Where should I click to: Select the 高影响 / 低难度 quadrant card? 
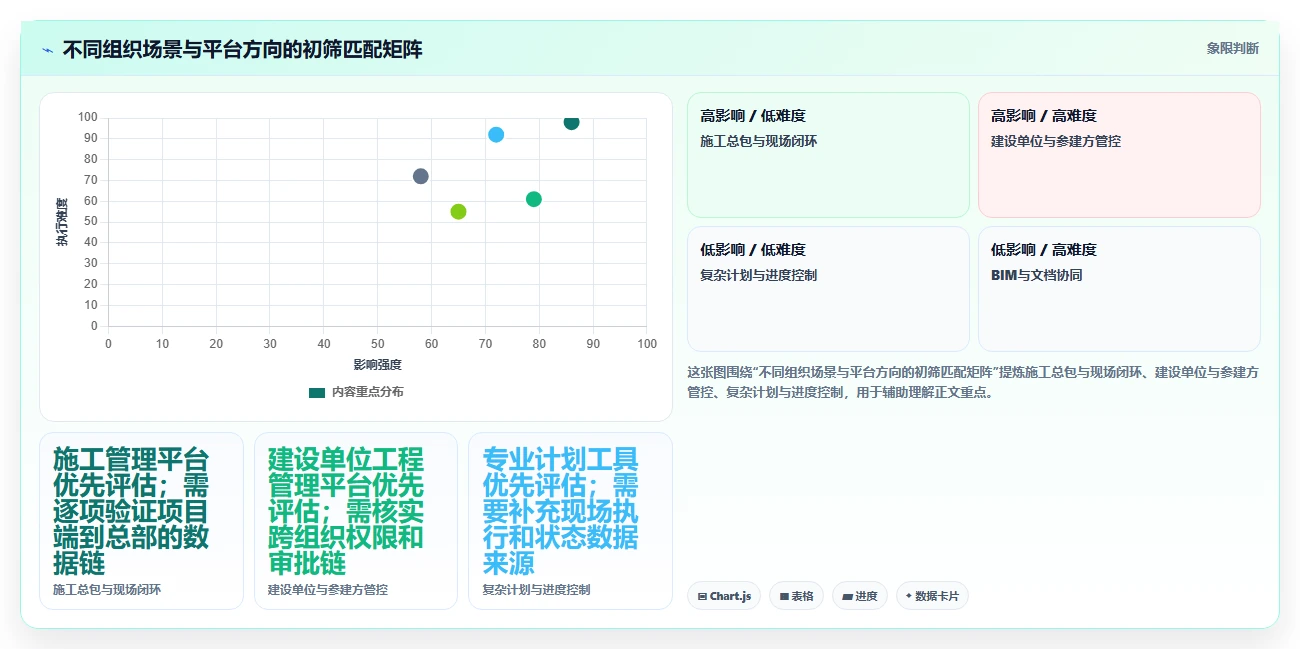point(828,155)
